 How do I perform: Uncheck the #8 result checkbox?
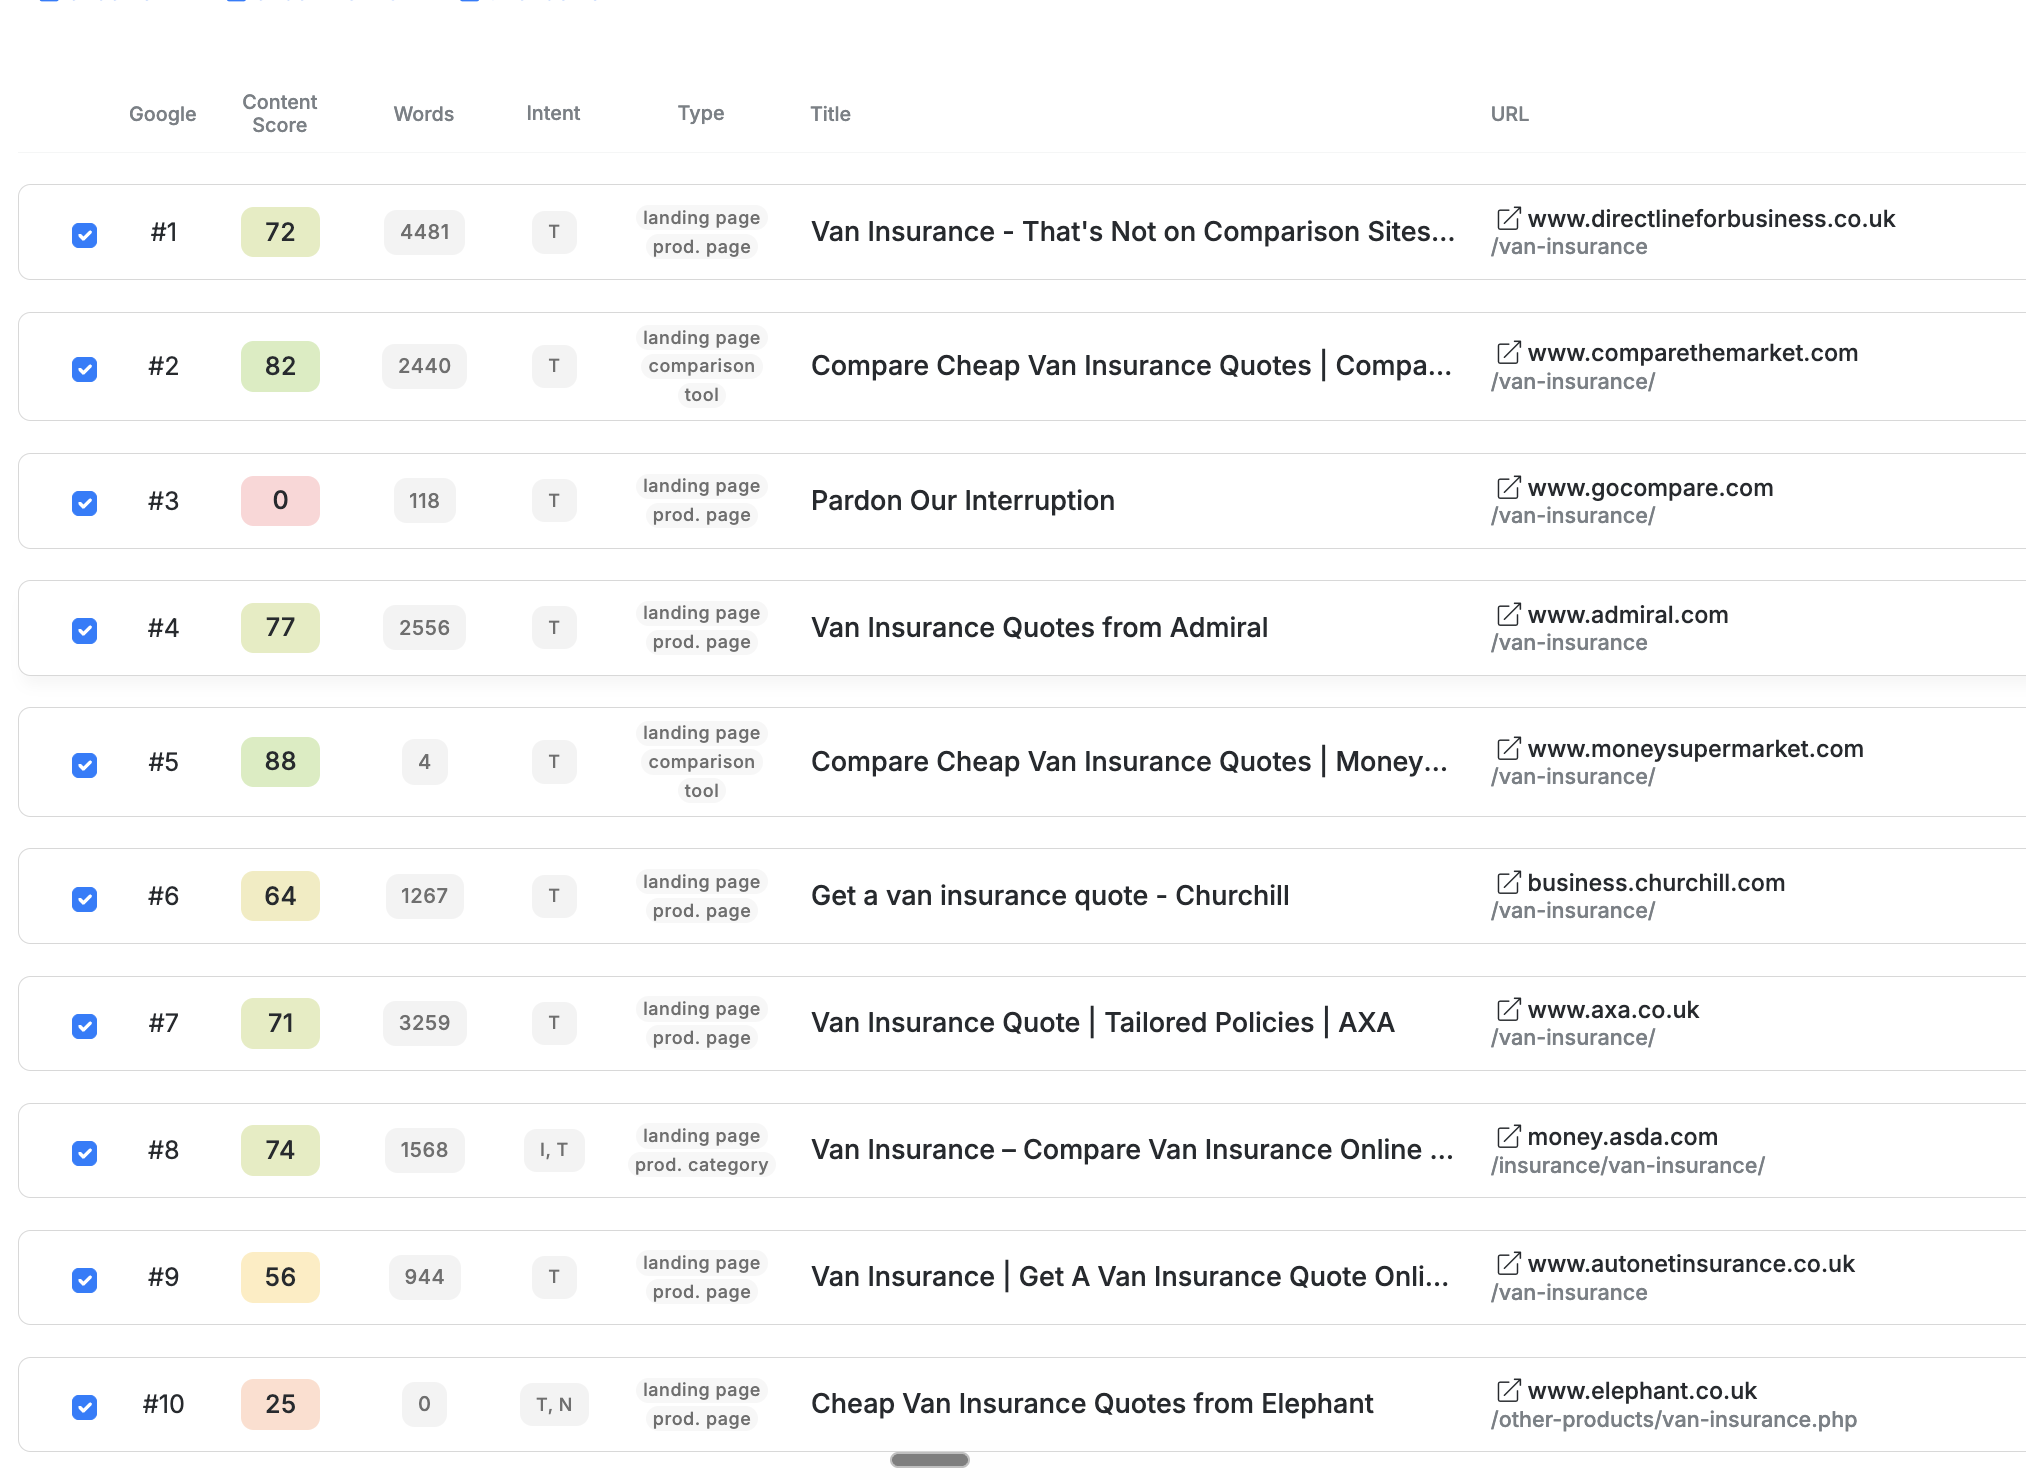click(85, 1153)
